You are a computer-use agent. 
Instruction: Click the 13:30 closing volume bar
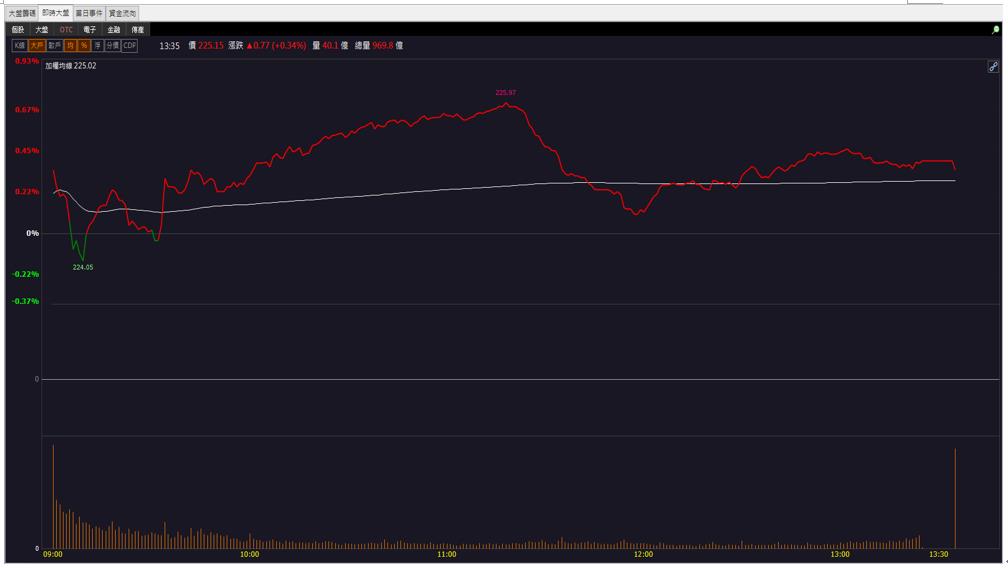pyautogui.click(x=955, y=499)
